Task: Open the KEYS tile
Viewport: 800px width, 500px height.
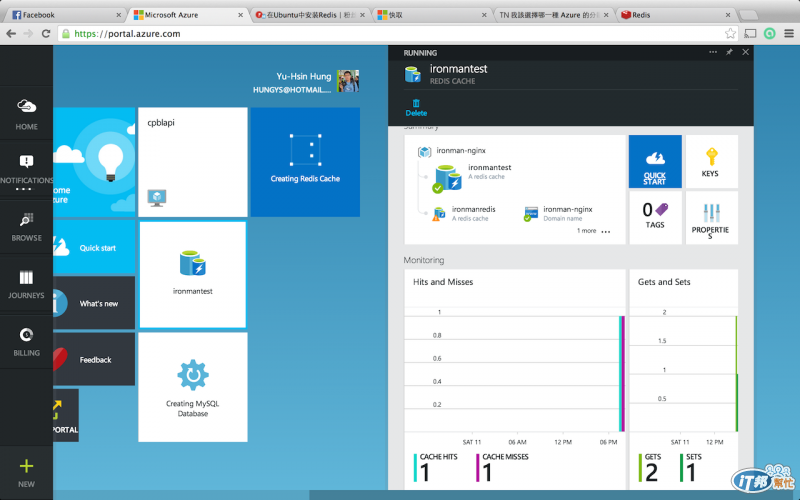Action: click(x=711, y=161)
